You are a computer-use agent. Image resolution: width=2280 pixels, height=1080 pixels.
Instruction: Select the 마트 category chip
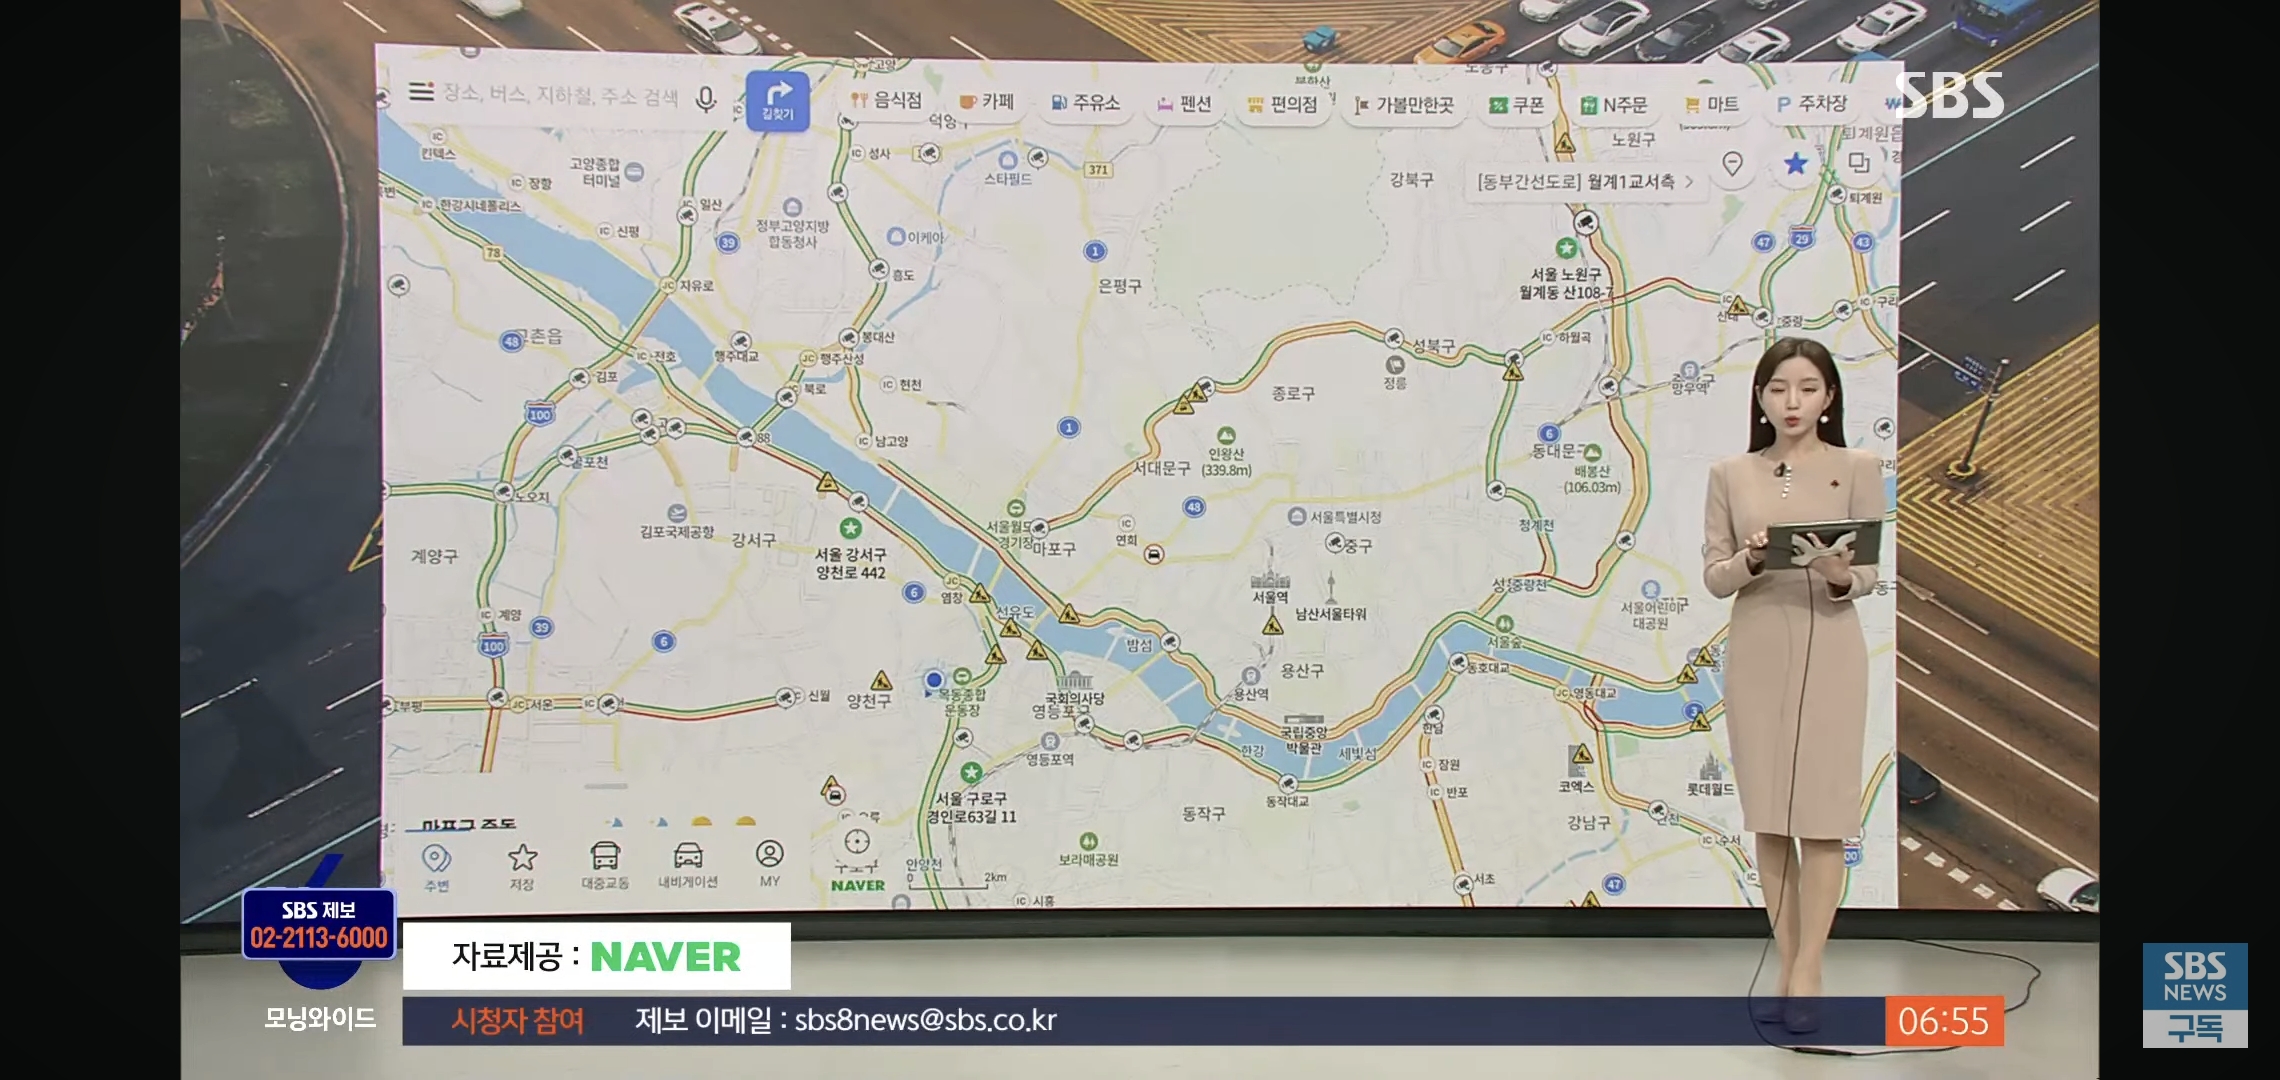[x=1712, y=104]
